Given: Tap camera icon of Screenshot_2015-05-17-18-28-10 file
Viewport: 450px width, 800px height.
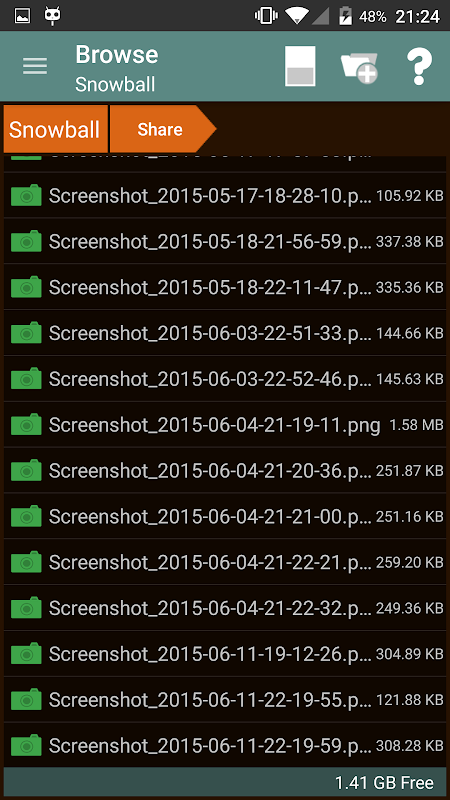Looking at the screenshot, I should point(26,195).
